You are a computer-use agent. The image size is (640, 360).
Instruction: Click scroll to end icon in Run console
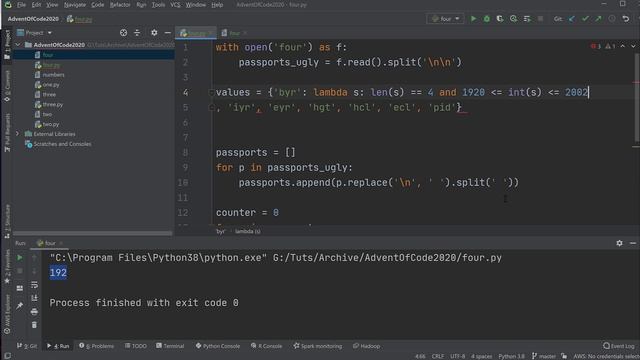[34, 298]
